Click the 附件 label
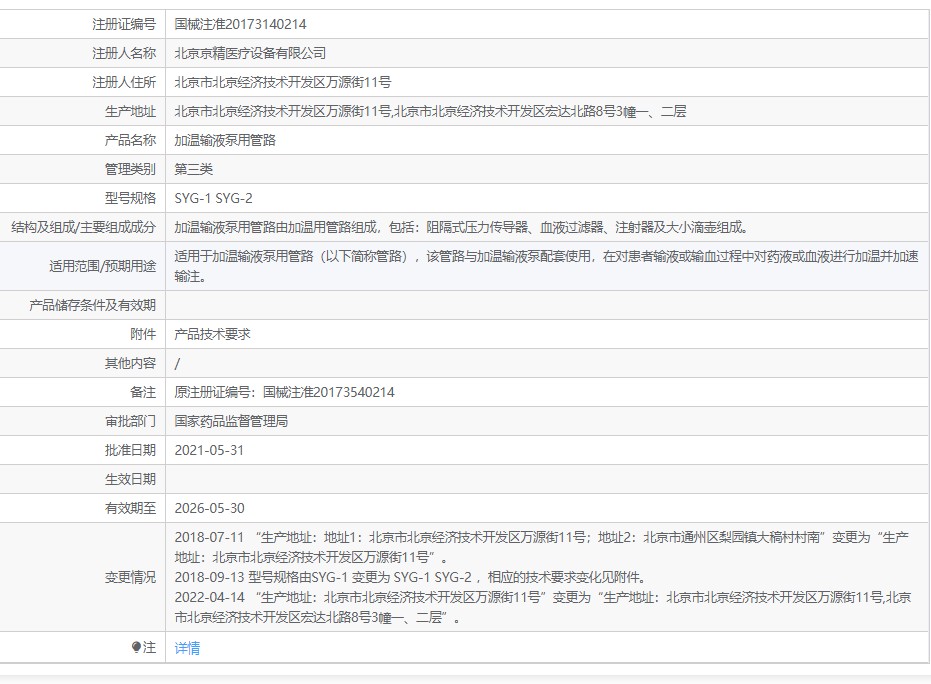The image size is (931, 684). [x=143, y=335]
